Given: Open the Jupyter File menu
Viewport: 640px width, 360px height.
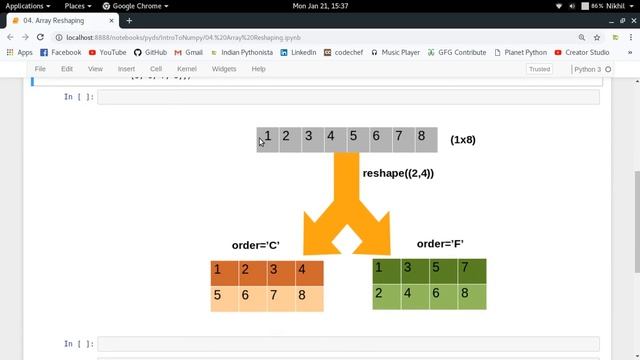Looking at the screenshot, I should pyautogui.click(x=40, y=69).
